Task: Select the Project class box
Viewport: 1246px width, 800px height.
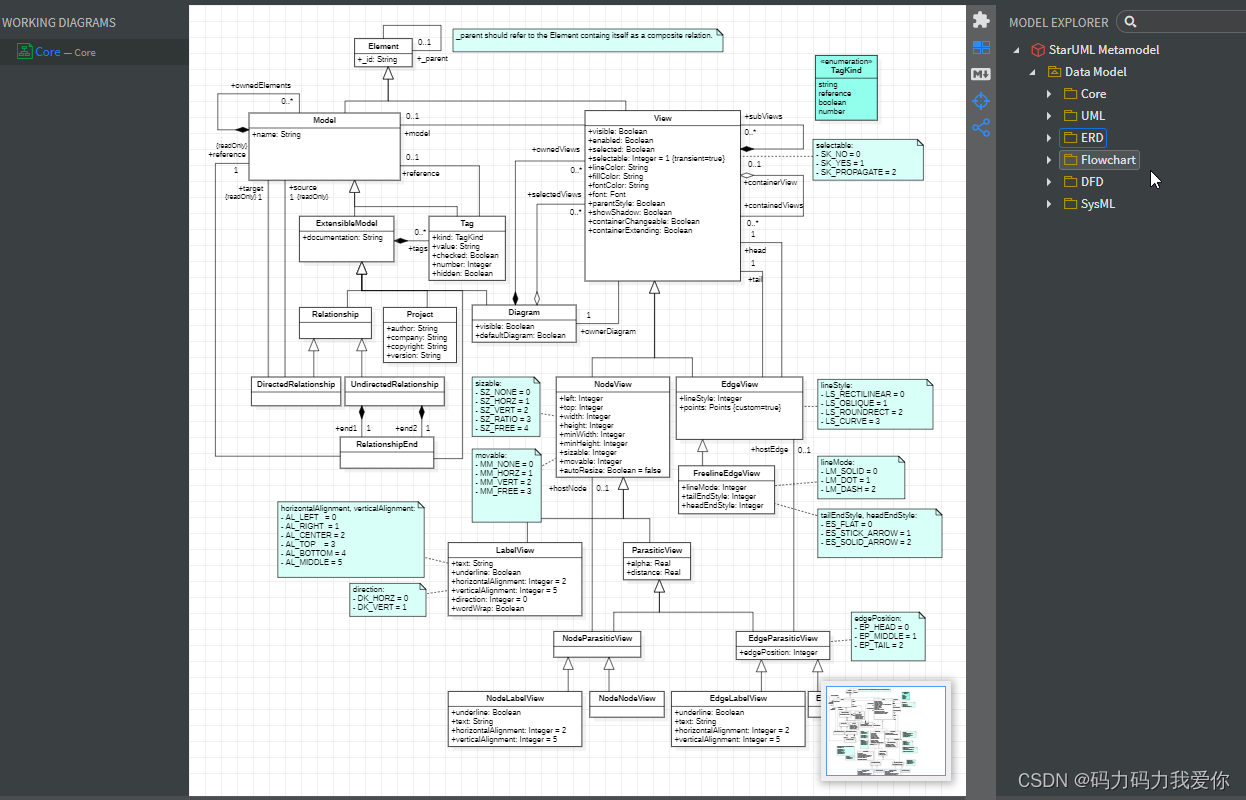Action: pos(419,335)
